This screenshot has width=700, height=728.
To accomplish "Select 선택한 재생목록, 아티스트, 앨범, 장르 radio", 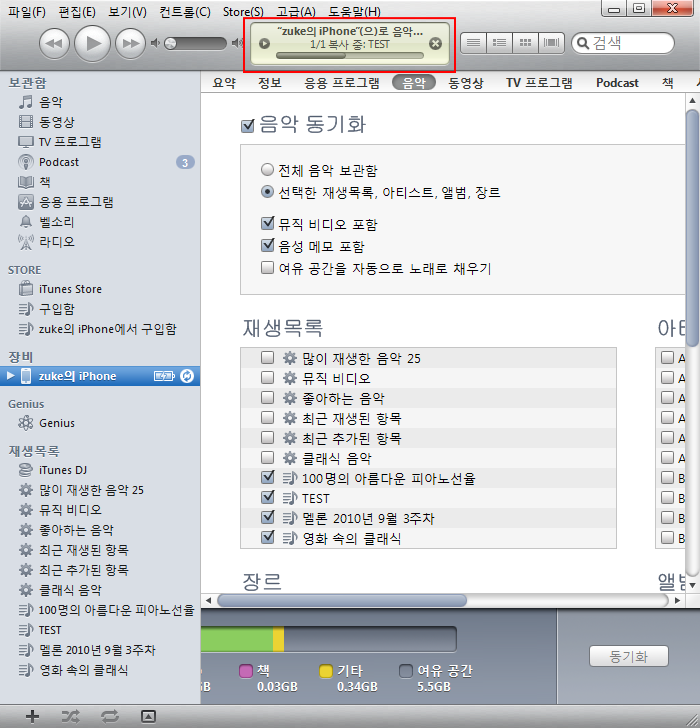I will click(267, 191).
